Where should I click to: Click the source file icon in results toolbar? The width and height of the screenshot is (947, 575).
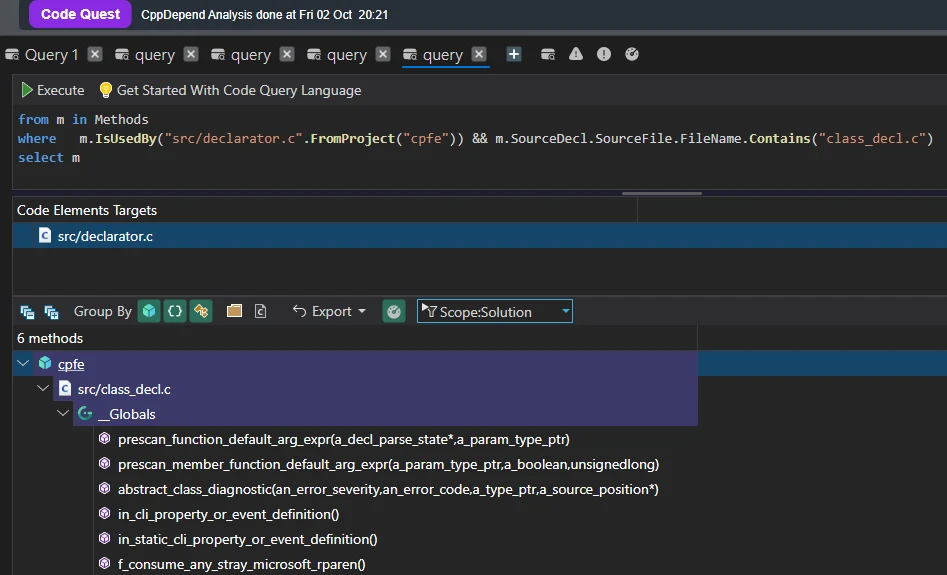260,311
